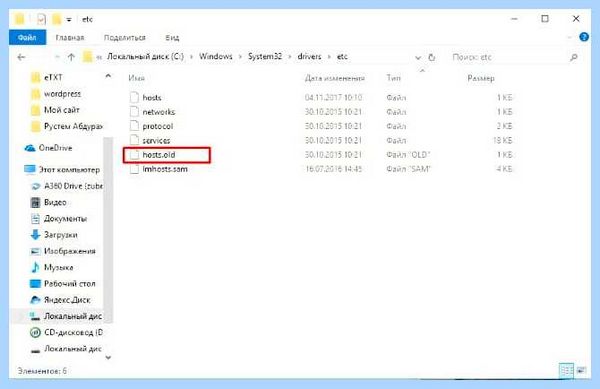The height and width of the screenshot is (389, 600).
Task: Select type cell Файл "SAM"
Action: coord(408,169)
